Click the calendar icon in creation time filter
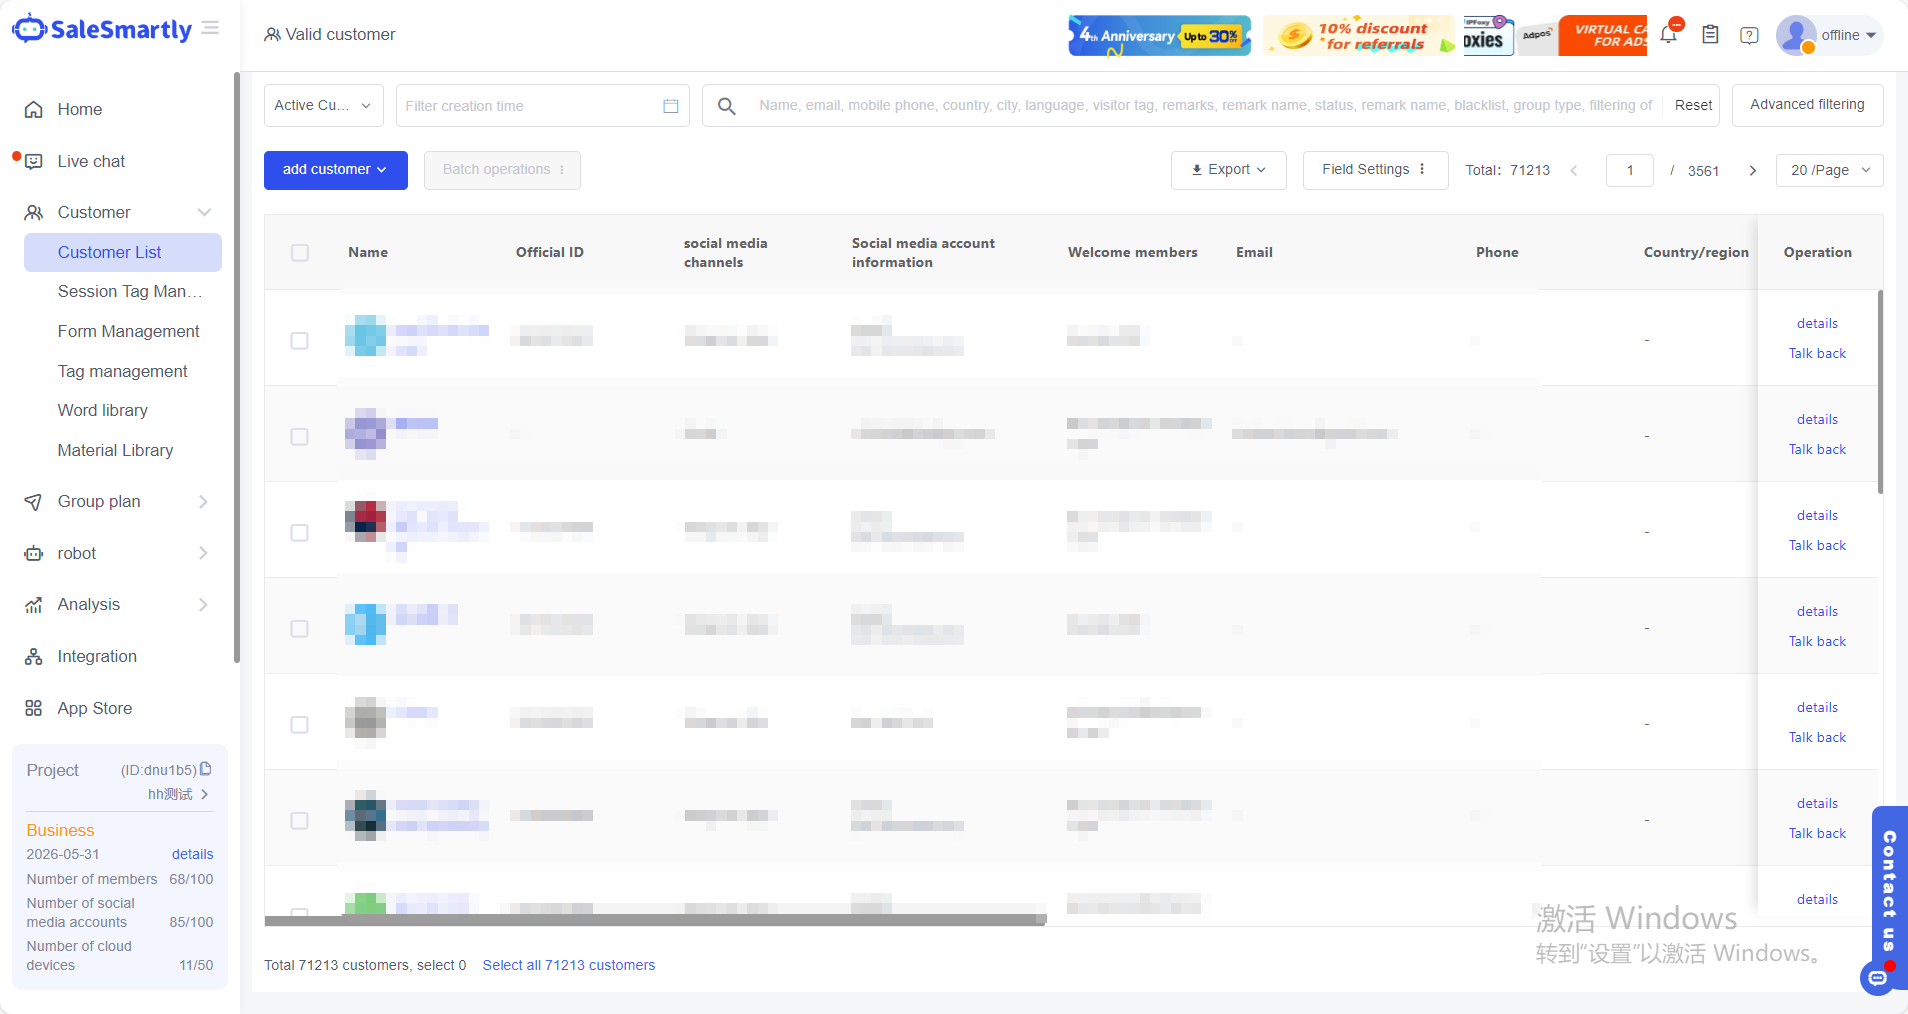 [671, 106]
